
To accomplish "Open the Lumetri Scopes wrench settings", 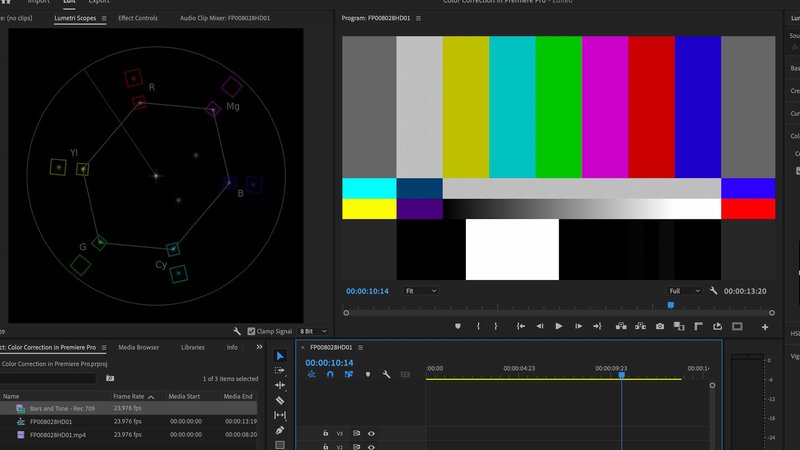I will tap(237, 331).
